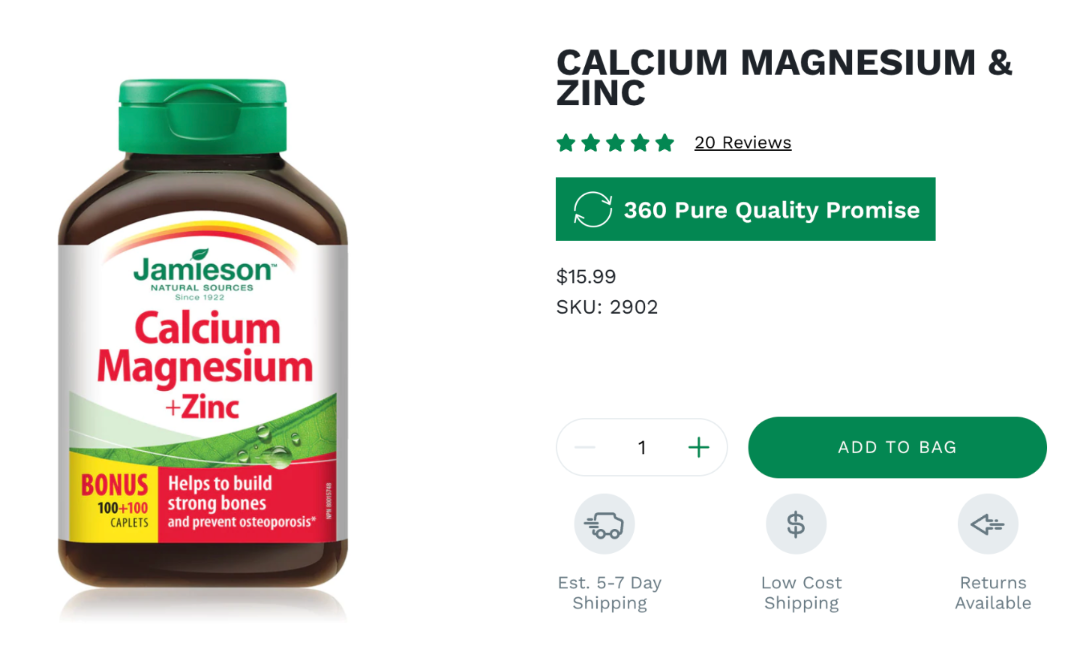Select the quantity number field
1080x655 pixels.
(x=642, y=448)
